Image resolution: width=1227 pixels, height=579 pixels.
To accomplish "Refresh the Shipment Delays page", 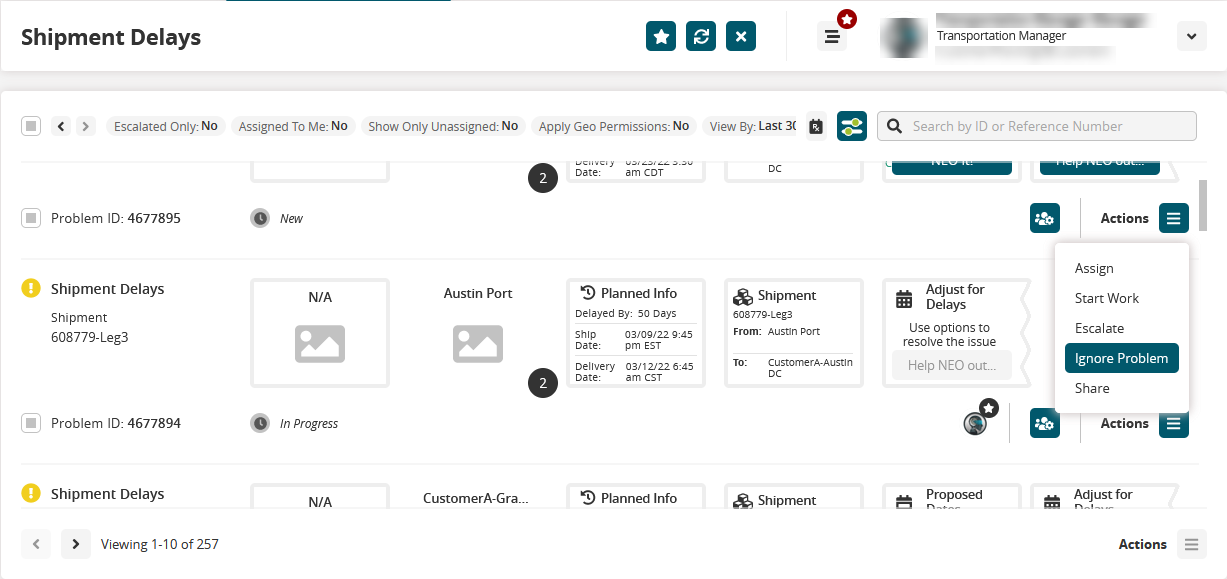I will click(x=701, y=36).
